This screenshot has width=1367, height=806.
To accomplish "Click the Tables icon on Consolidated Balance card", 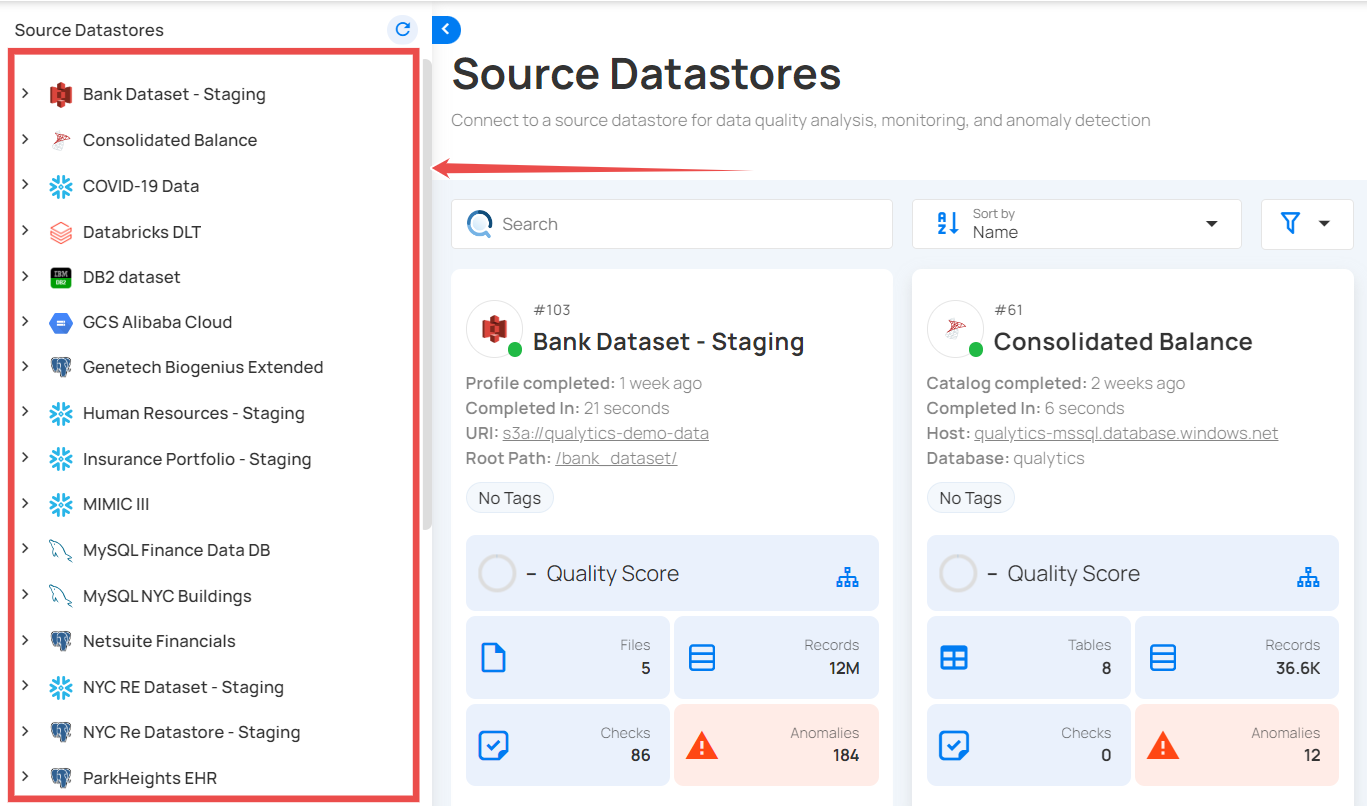I will 954,657.
